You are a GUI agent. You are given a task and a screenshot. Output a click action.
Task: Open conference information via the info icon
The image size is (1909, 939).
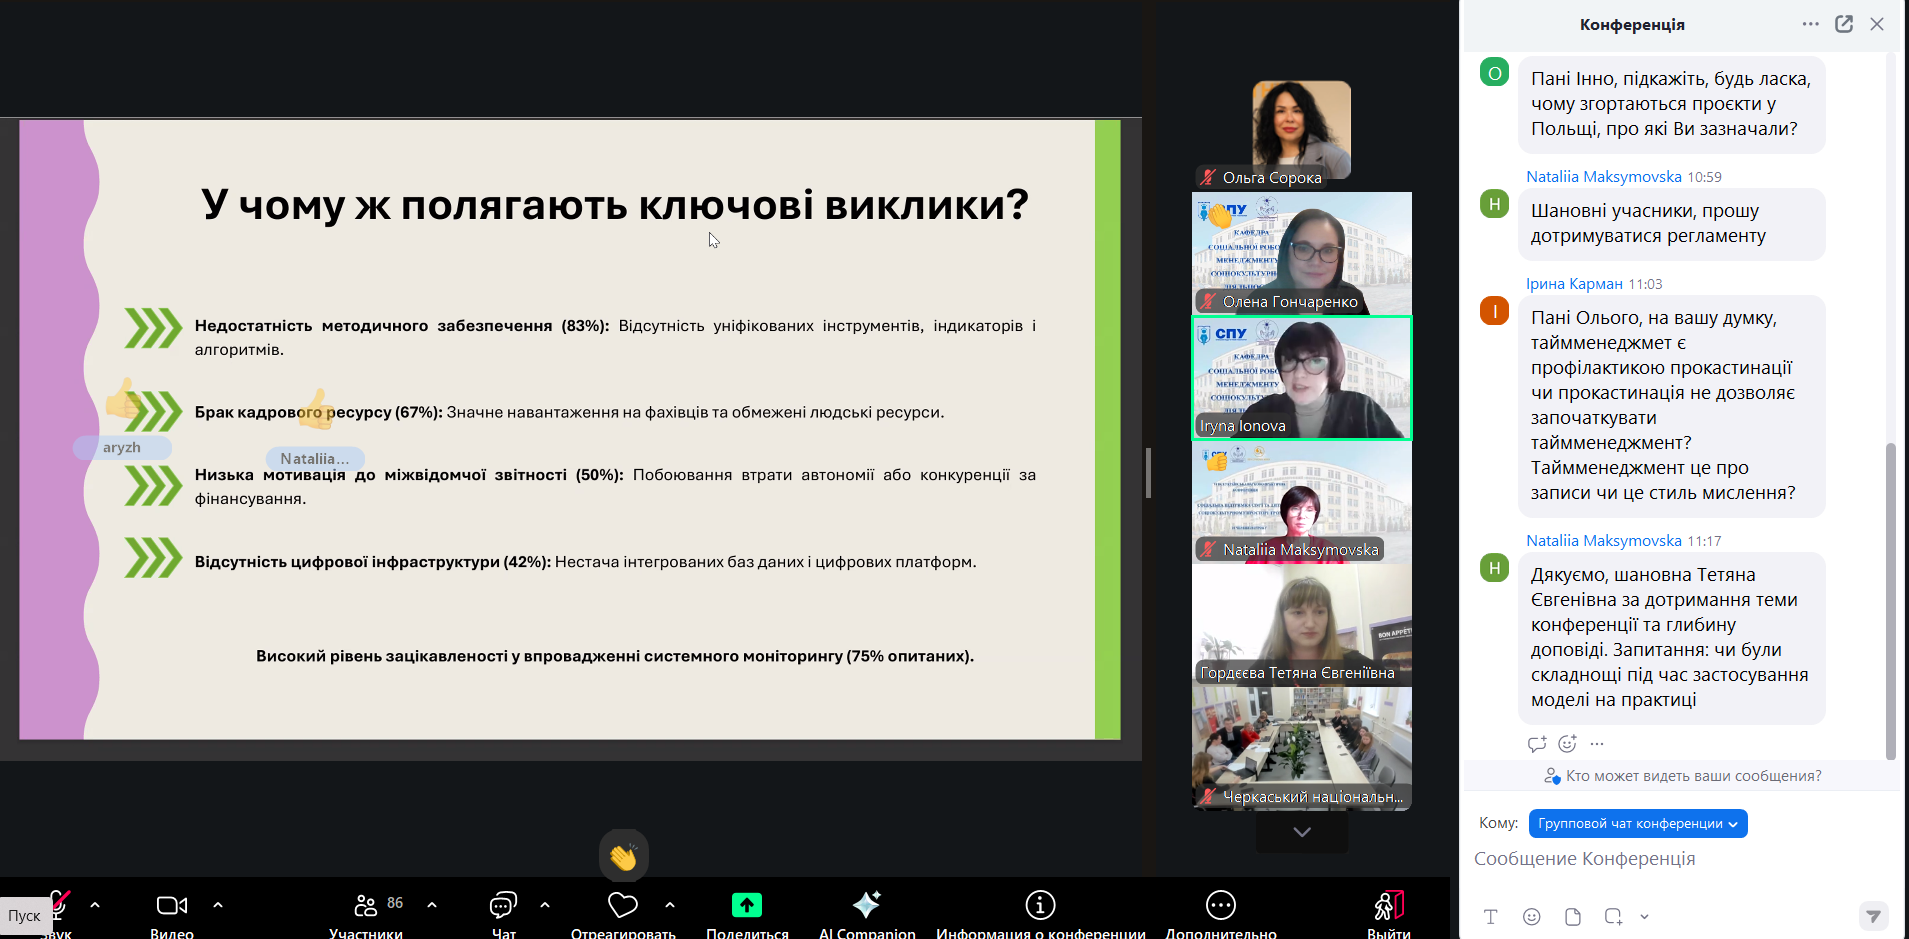tap(1040, 906)
